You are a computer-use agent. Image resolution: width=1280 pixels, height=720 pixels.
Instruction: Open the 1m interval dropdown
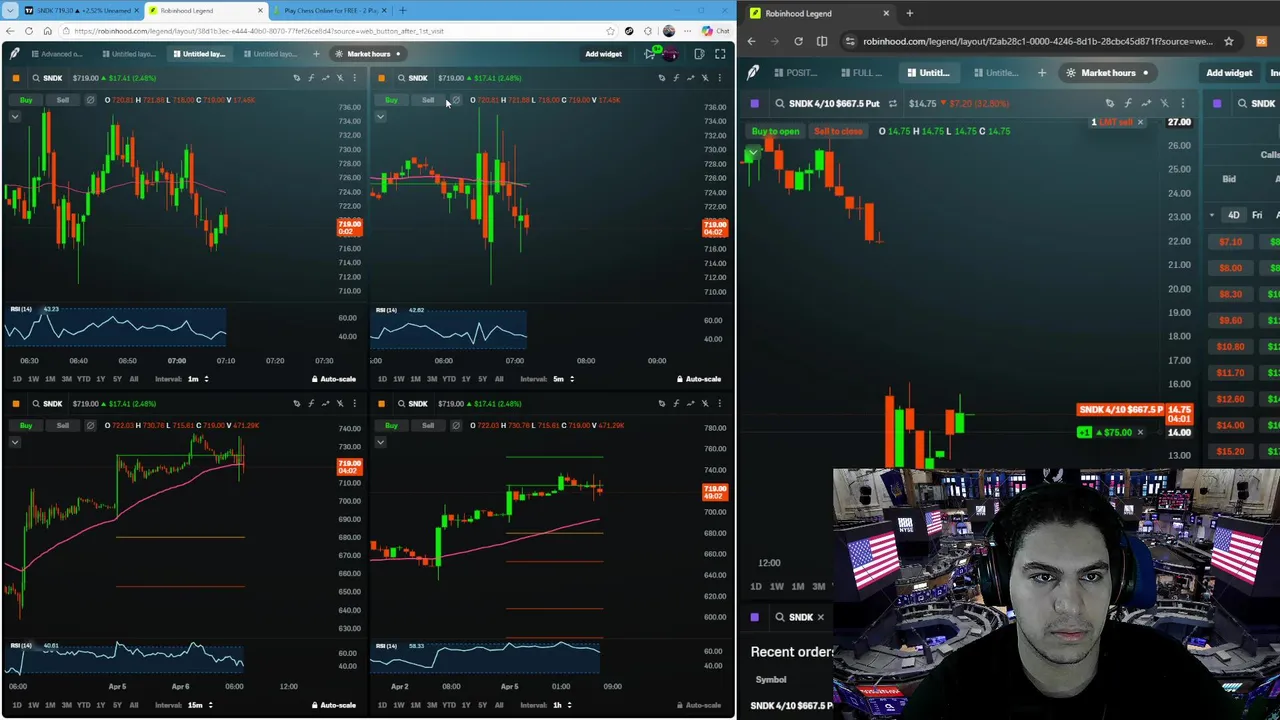tap(198, 379)
